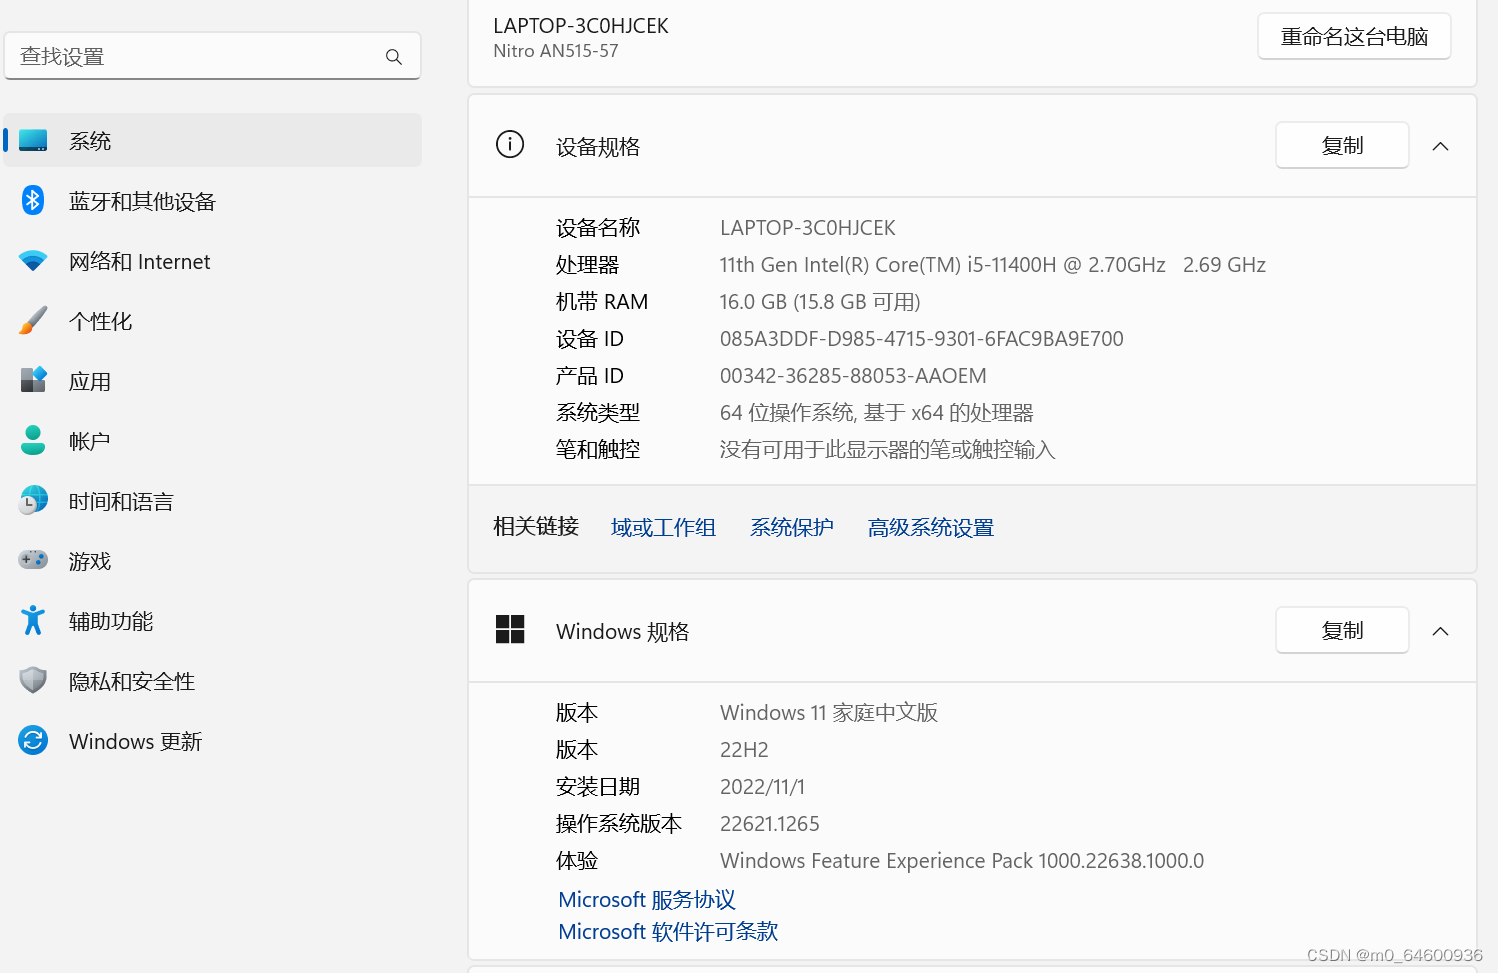
Task: Click the Bluetooth icon in sidebar
Action: [x=33, y=200]
